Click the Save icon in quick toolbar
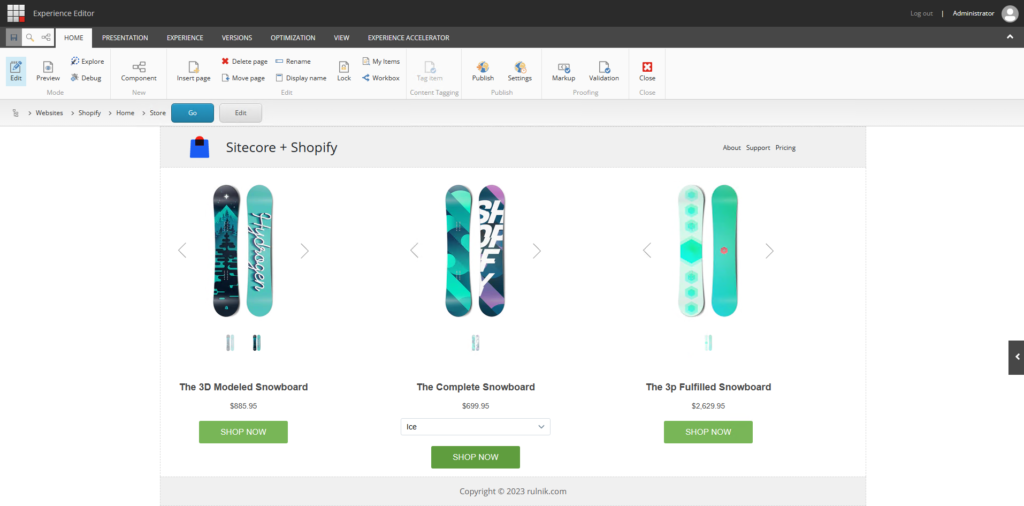 (x=13, y=37)
